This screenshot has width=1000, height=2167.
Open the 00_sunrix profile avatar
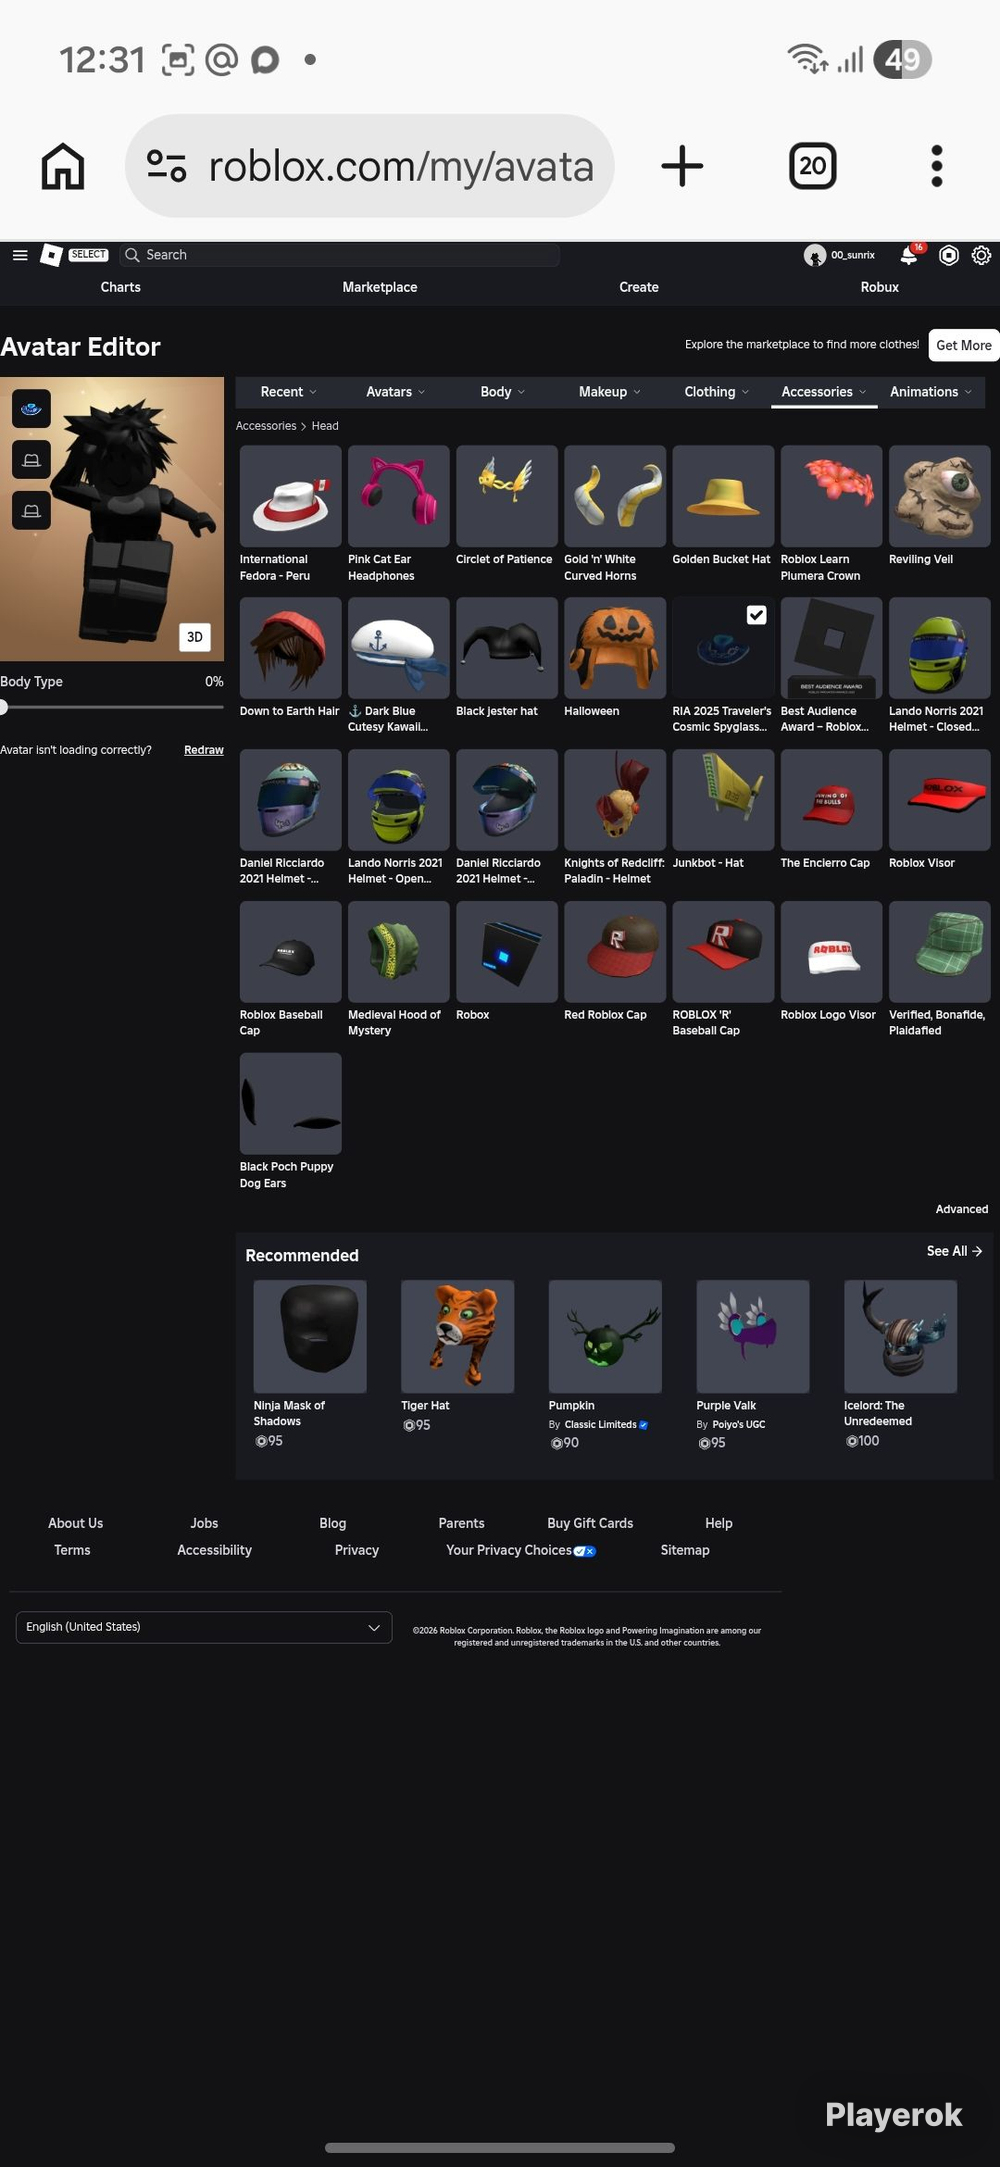pos(815,255)
